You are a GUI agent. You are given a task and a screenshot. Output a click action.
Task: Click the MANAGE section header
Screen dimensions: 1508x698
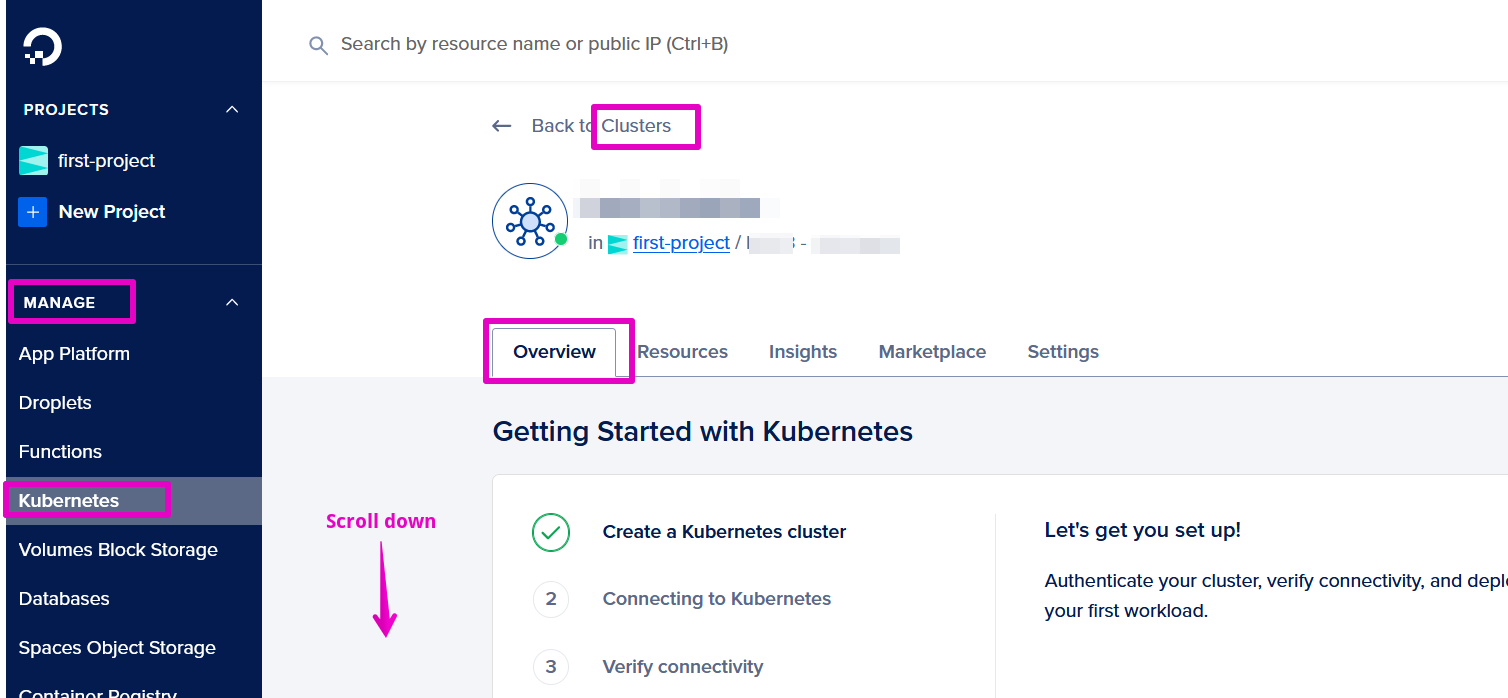pos(59,302)
